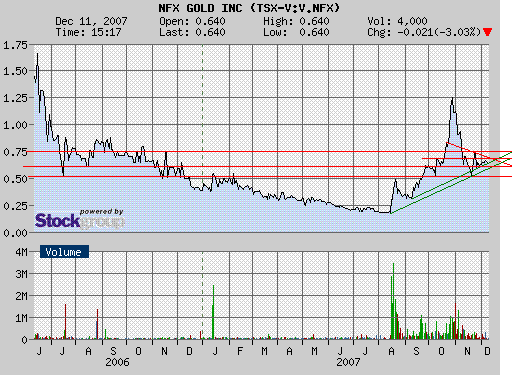This screenshot has height=384, width=512.
Task: Click the Open: 0.640 value
Action: (192, 21)
